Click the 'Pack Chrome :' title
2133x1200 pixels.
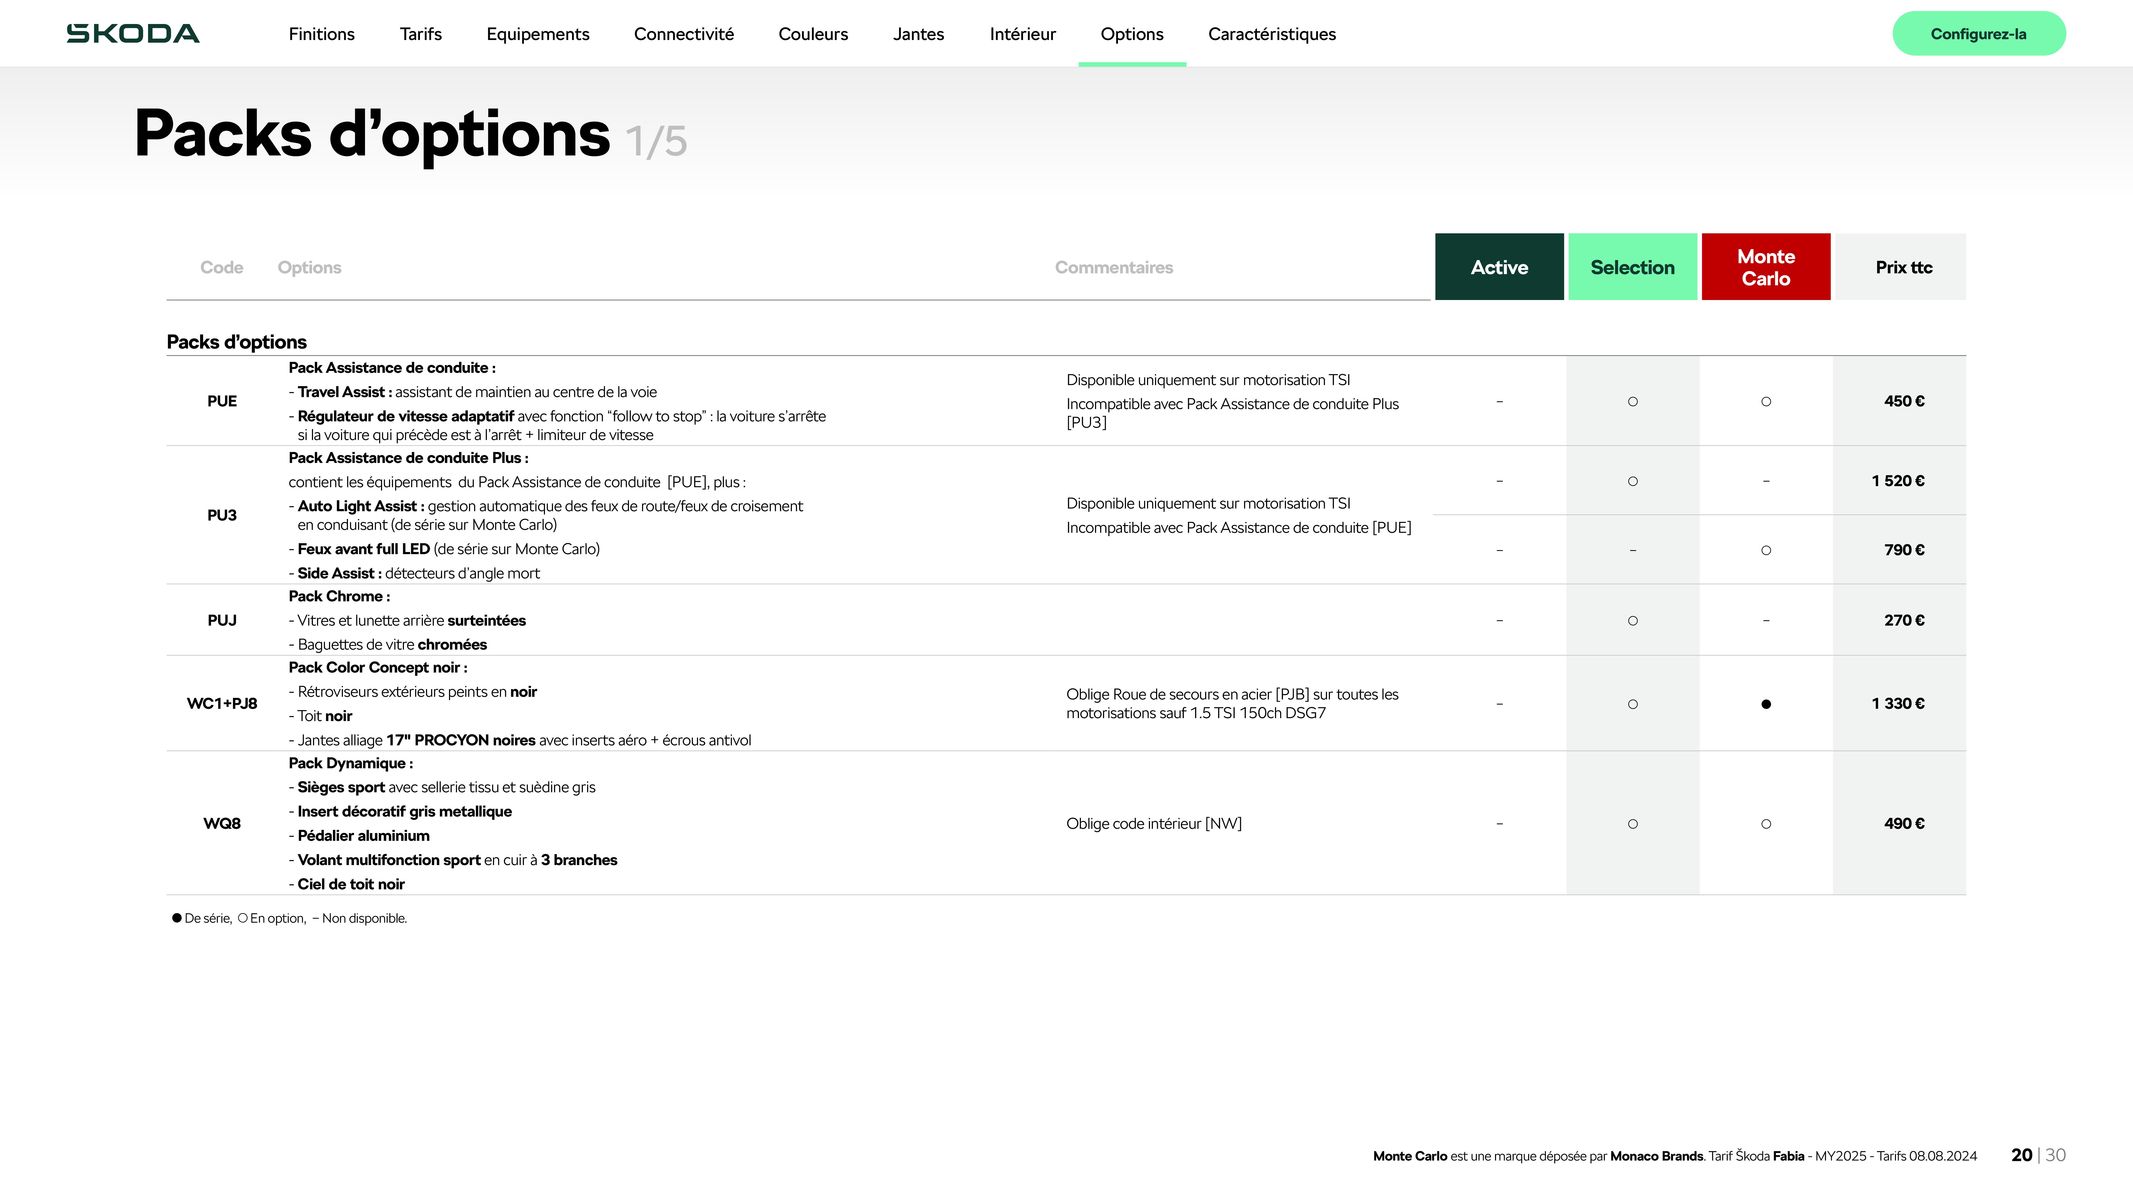pyautogui.click(x=339, y=596)
